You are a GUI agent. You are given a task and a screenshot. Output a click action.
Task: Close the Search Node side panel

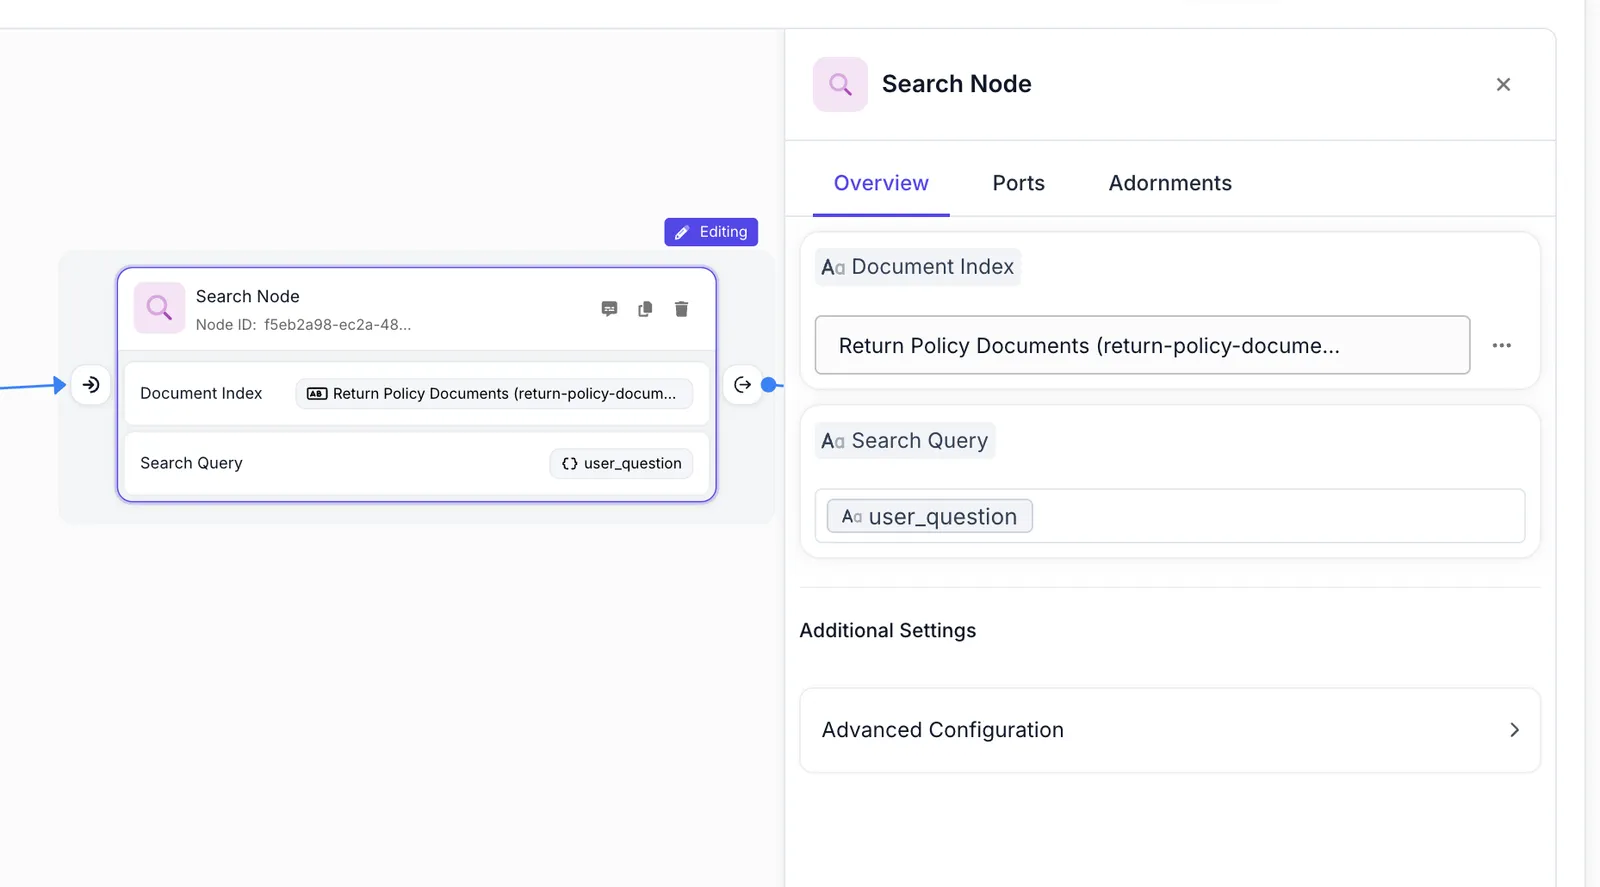[x=1503, y=85]
